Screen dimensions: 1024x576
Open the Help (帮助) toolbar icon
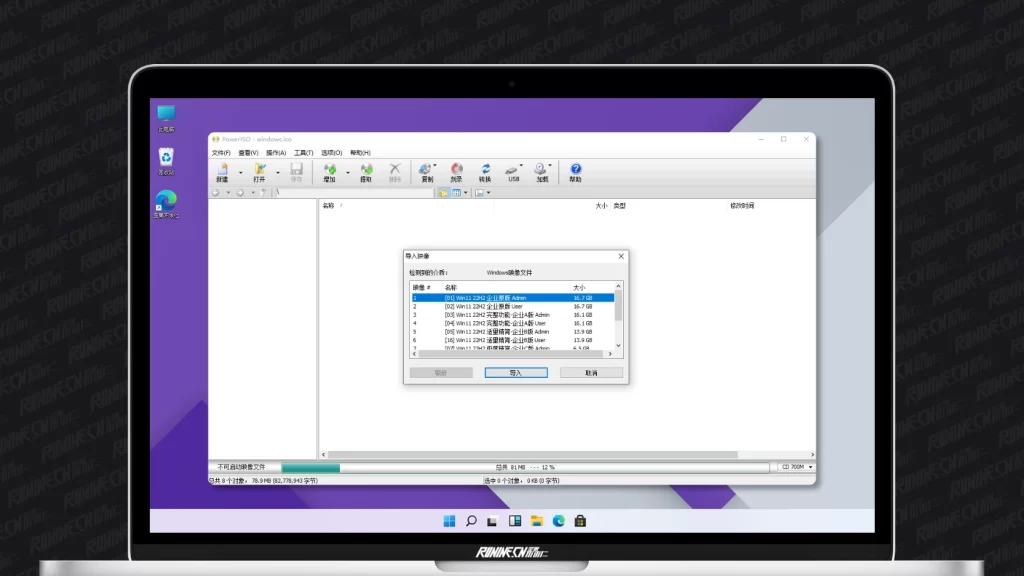(x=575, y=171)
